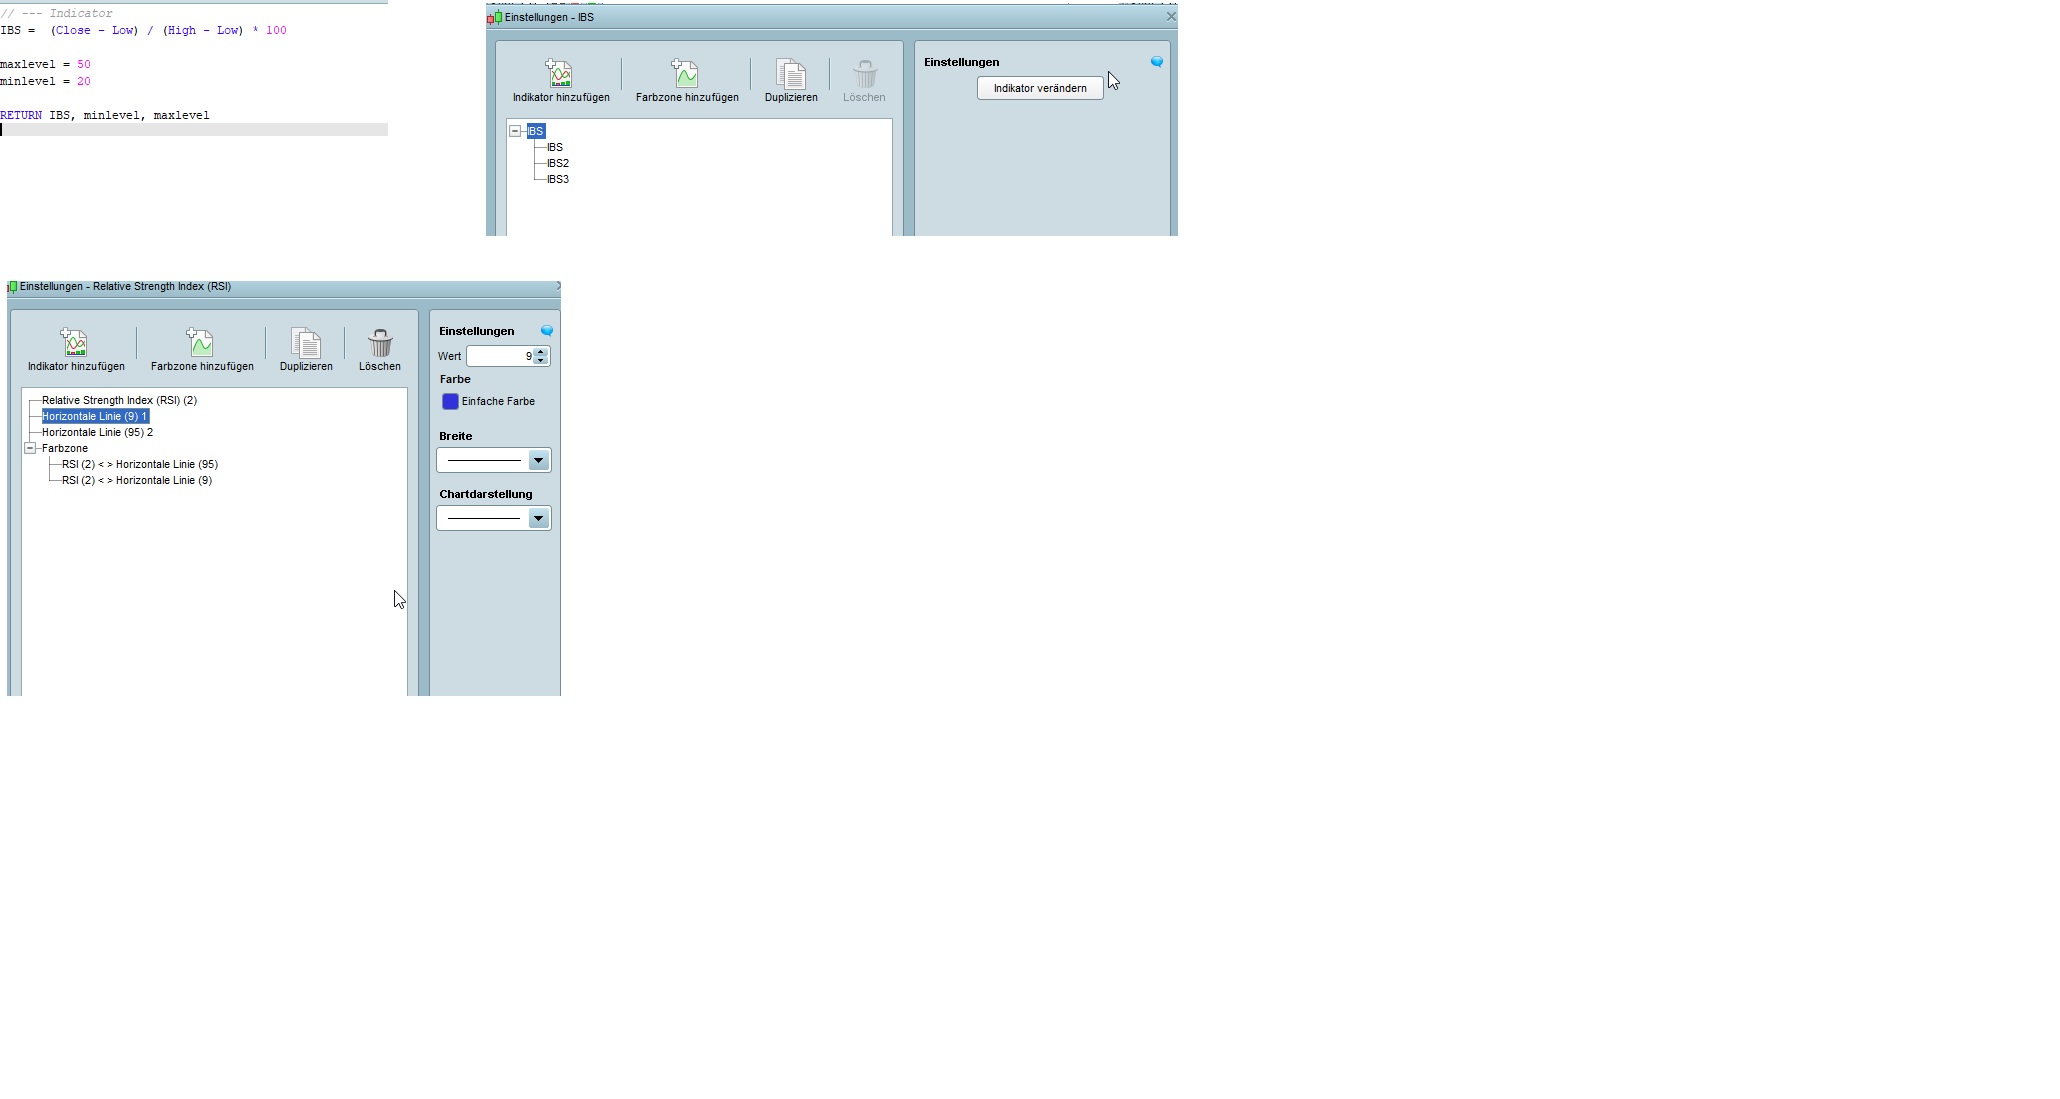The image size is (2060, 1099).
Task: Open the Breite line width dropdown
Action: [x=538, y=460]
